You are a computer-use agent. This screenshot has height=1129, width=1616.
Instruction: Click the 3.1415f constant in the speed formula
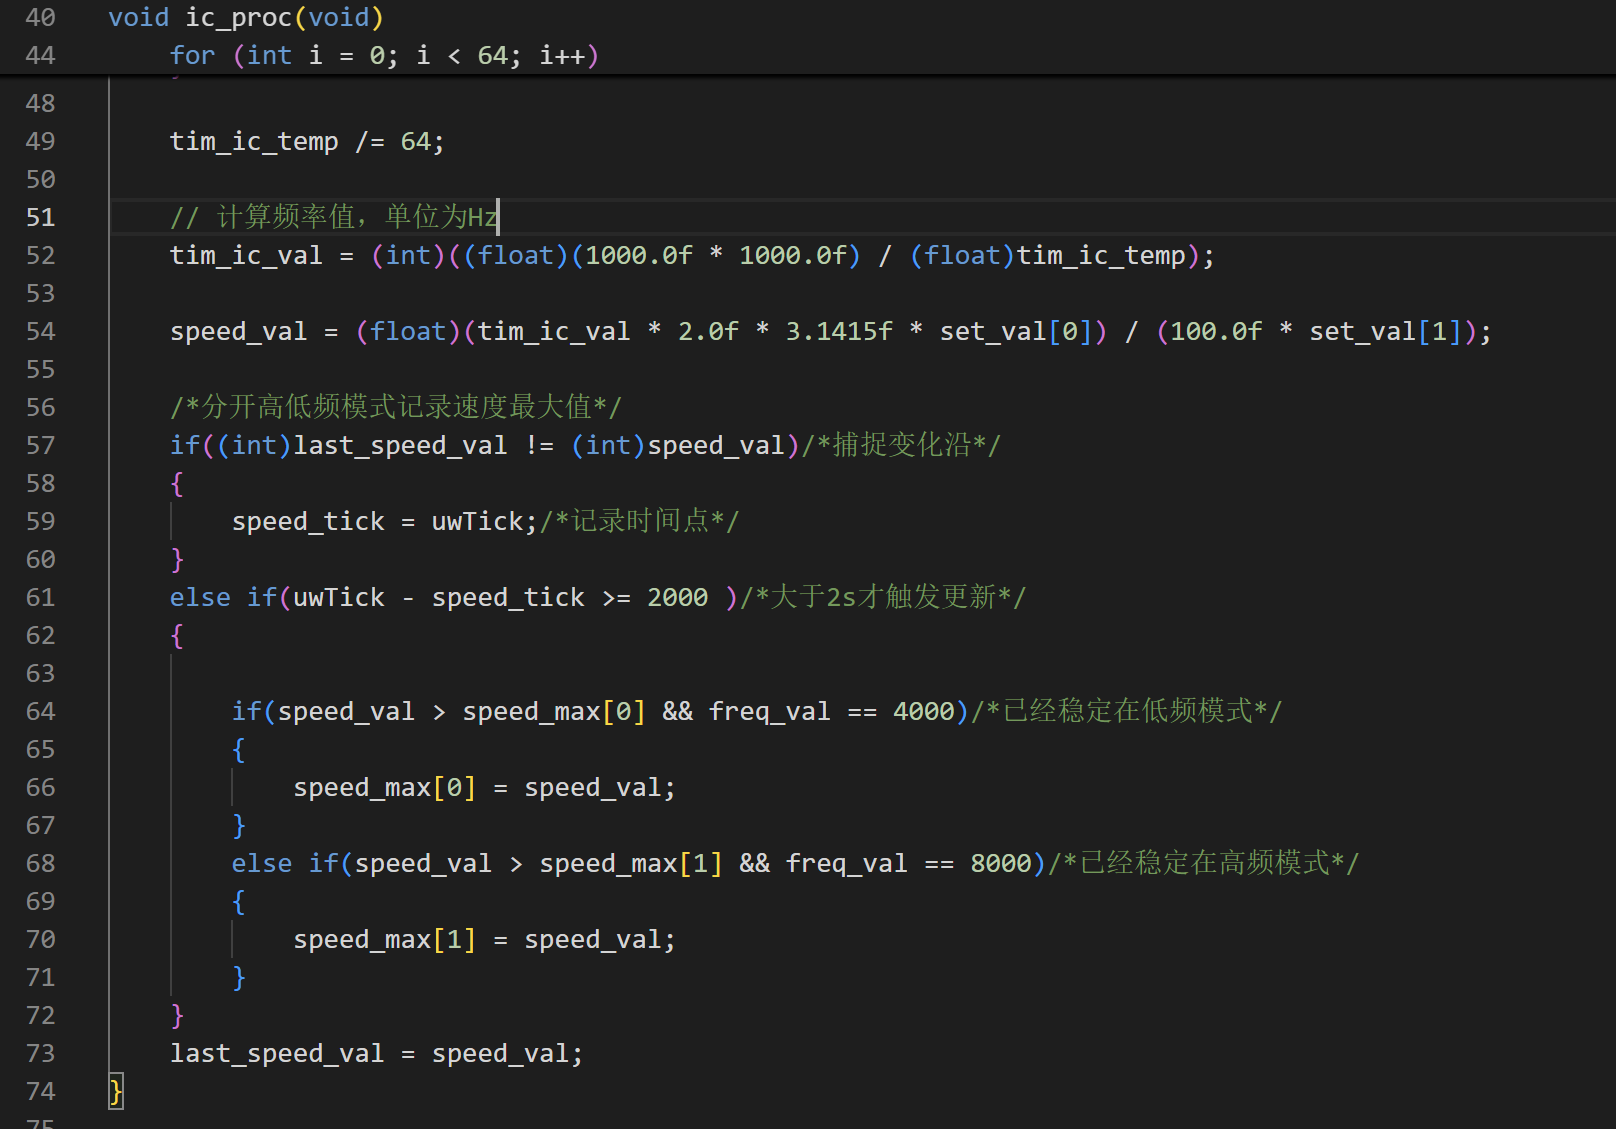point(838,332)
